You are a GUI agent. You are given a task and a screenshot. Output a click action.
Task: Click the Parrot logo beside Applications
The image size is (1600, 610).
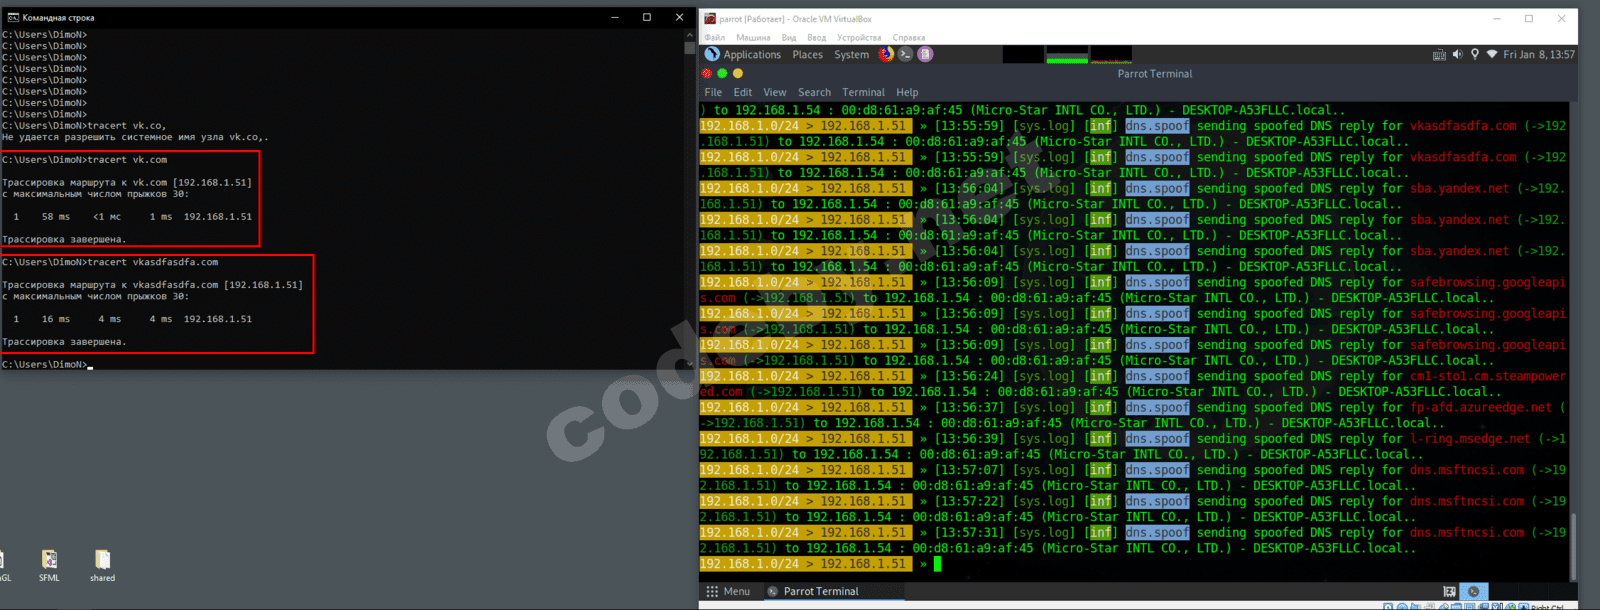712,54
